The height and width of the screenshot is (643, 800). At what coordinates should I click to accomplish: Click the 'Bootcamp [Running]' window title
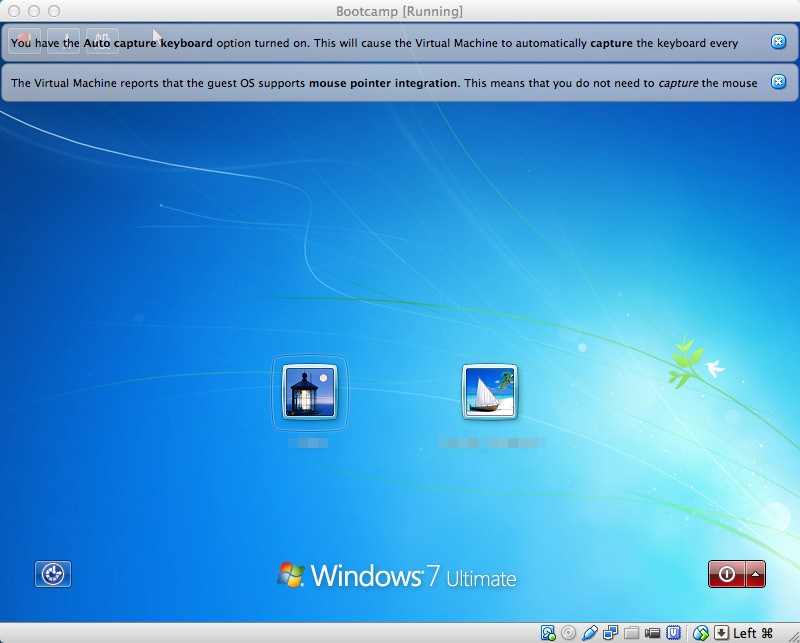tap(399, 11)
